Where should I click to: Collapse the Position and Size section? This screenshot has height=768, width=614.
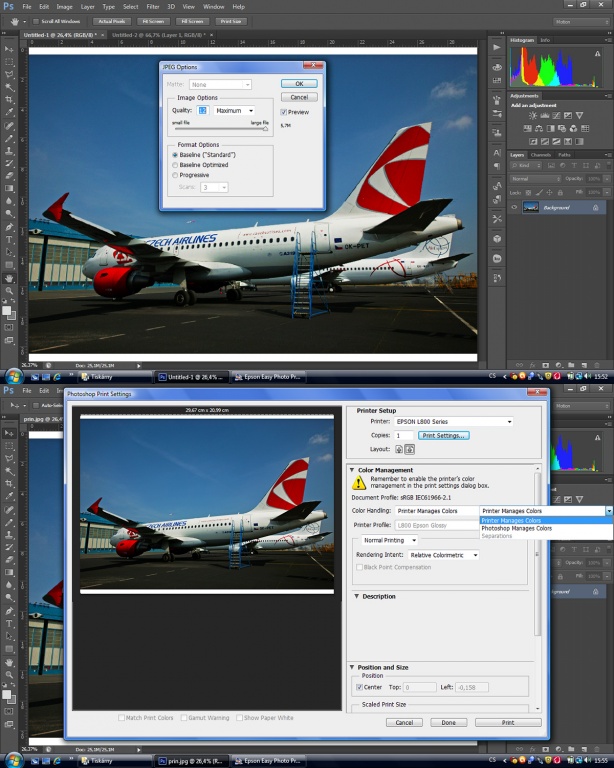[x=352, y=667]
